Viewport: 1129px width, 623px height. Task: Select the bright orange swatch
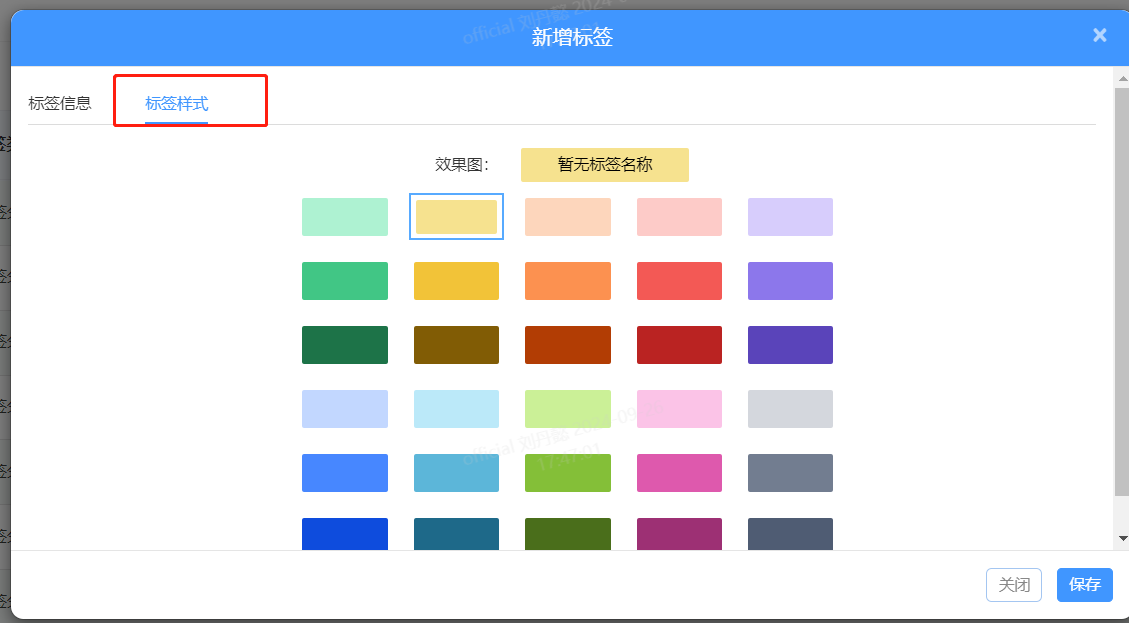567,281
